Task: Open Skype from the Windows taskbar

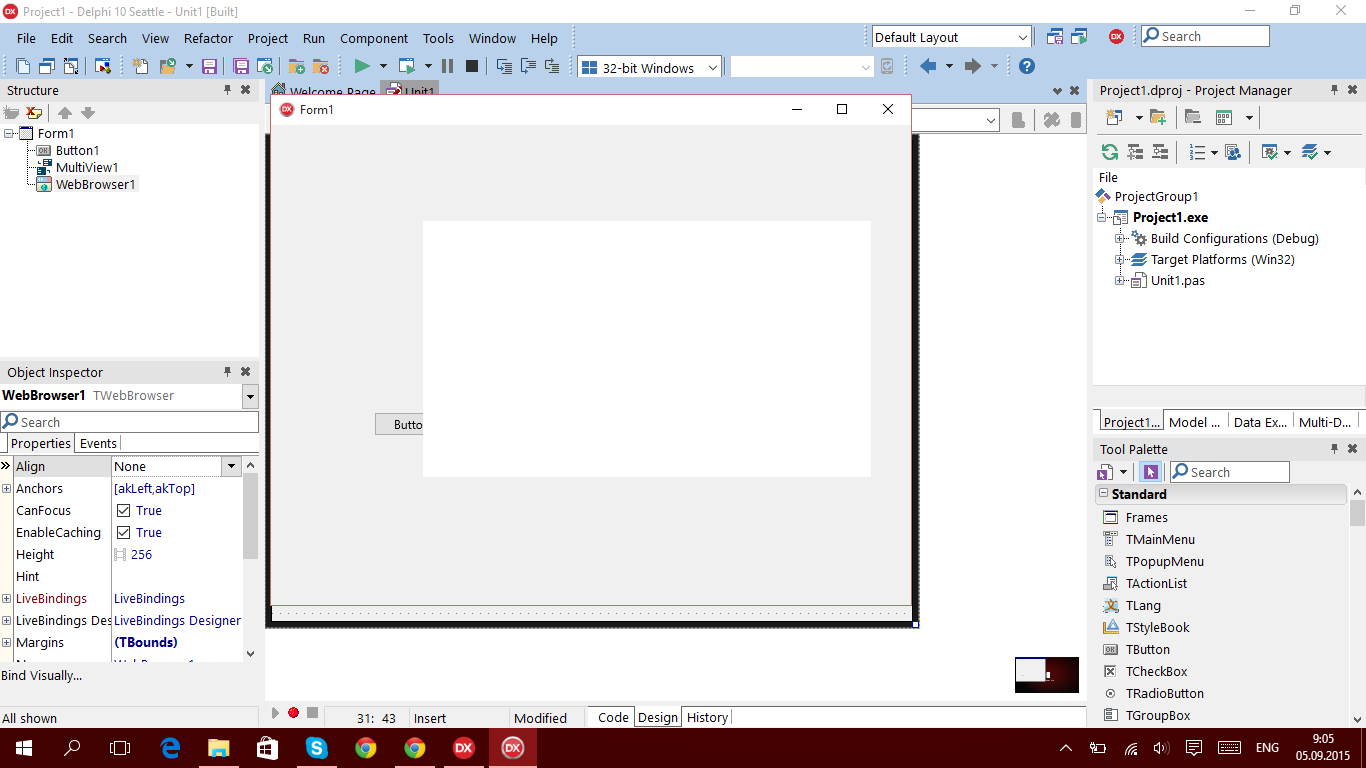Action: coord(316,747)
